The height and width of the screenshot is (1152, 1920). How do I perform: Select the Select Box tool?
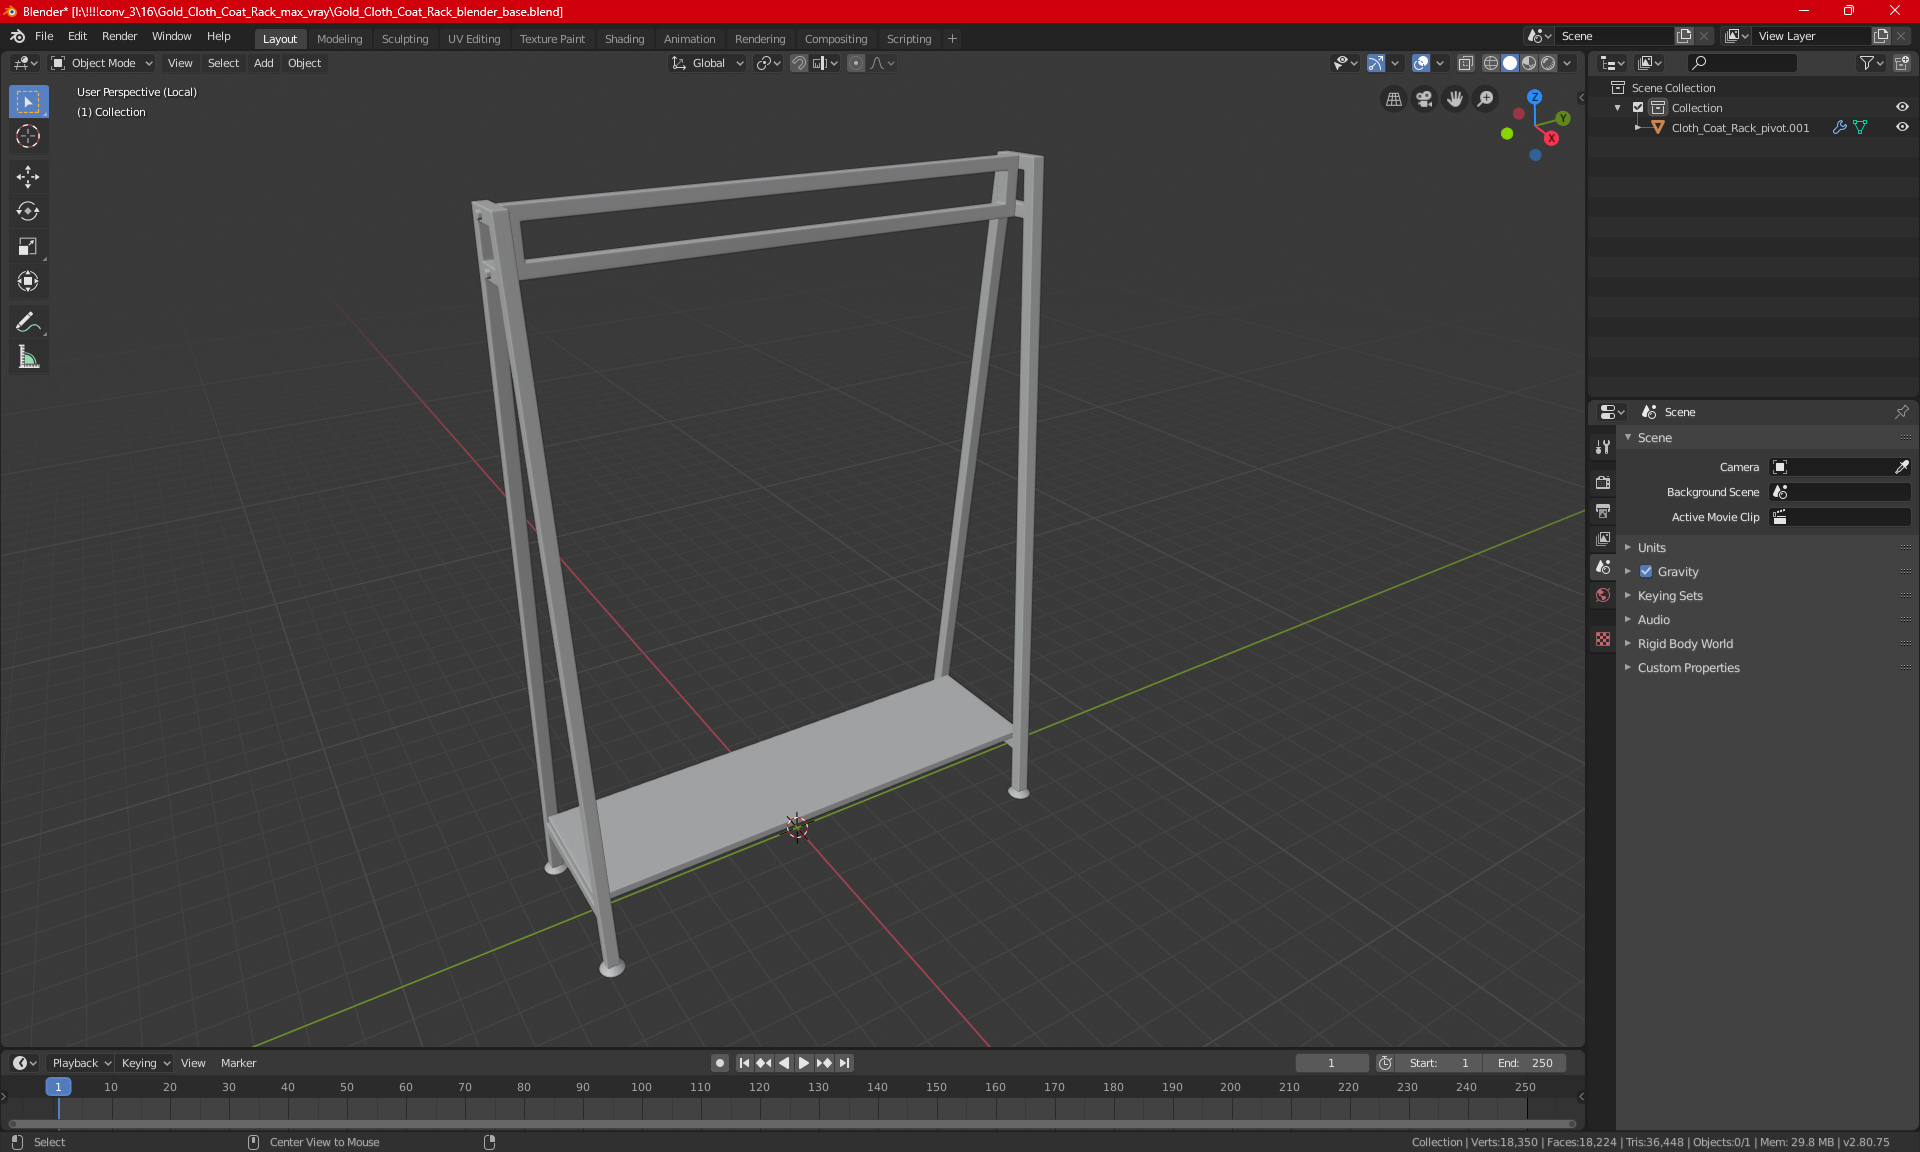click(28, 102)
